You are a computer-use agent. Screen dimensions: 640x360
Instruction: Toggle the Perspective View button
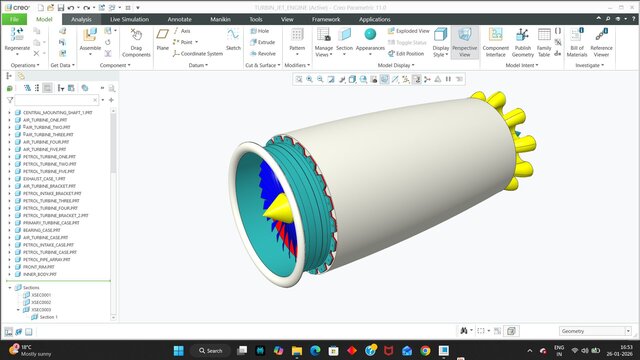tap(464, 42)
